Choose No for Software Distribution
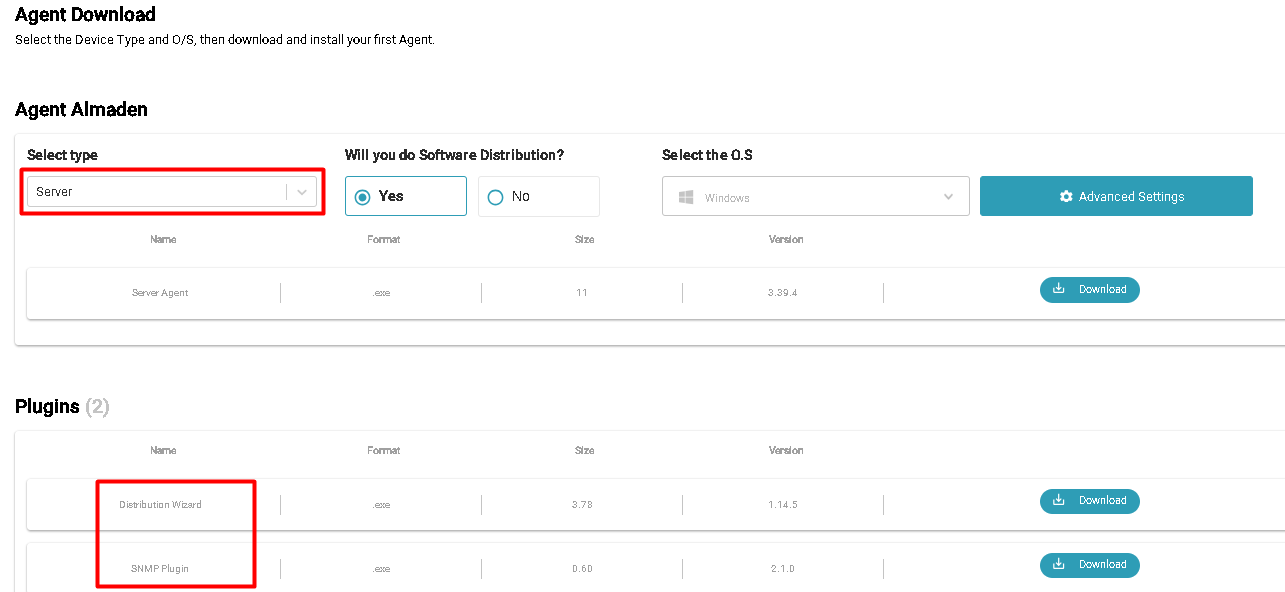 tap(539, 196)
